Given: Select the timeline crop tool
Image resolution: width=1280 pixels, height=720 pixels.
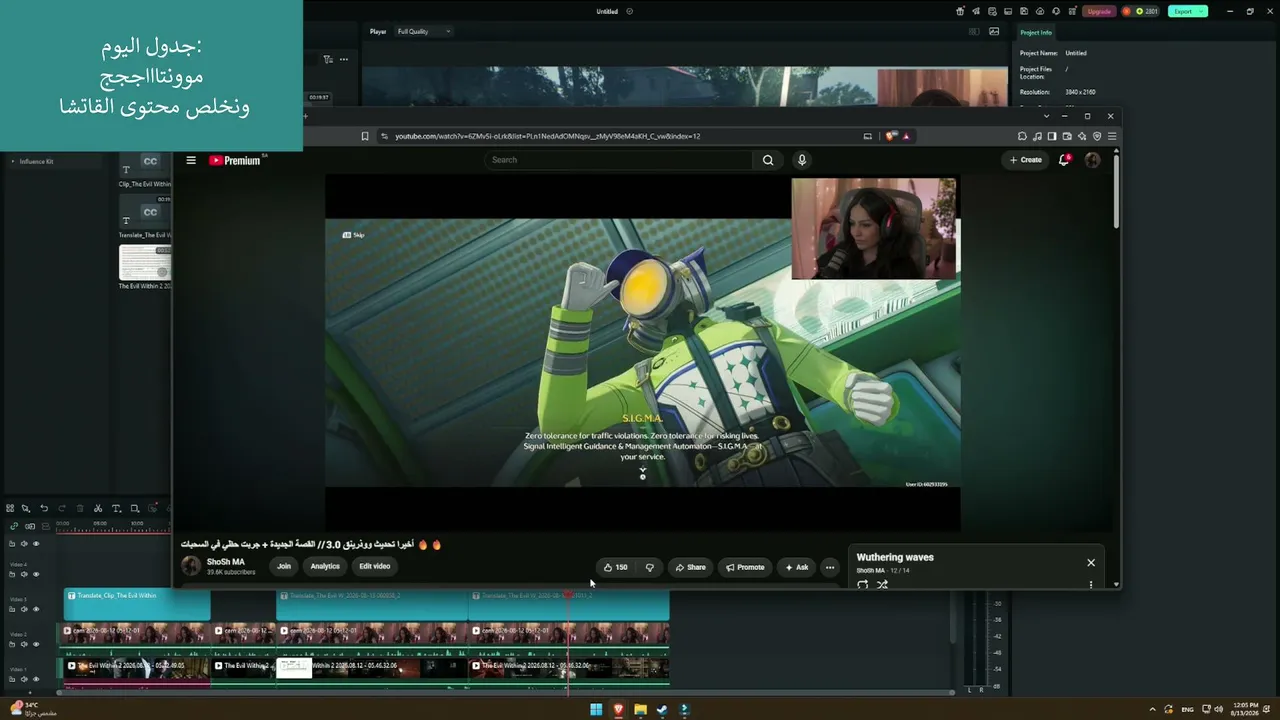Looking at the screenshot, I should point(134,508).
